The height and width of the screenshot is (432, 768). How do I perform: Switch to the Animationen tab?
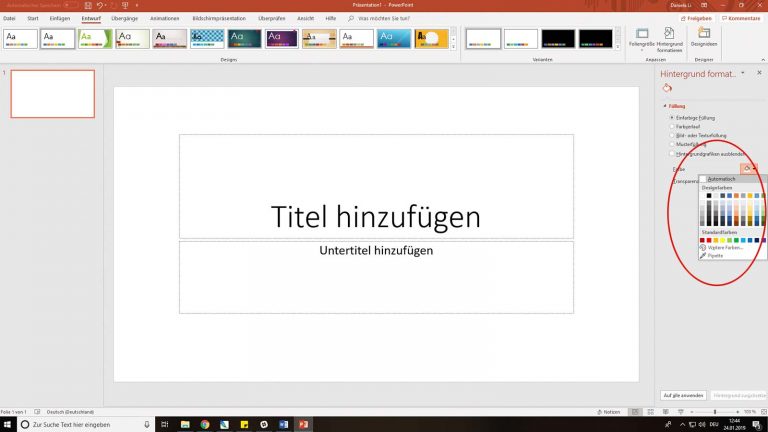pyautogui.click(x=165, y=18)
